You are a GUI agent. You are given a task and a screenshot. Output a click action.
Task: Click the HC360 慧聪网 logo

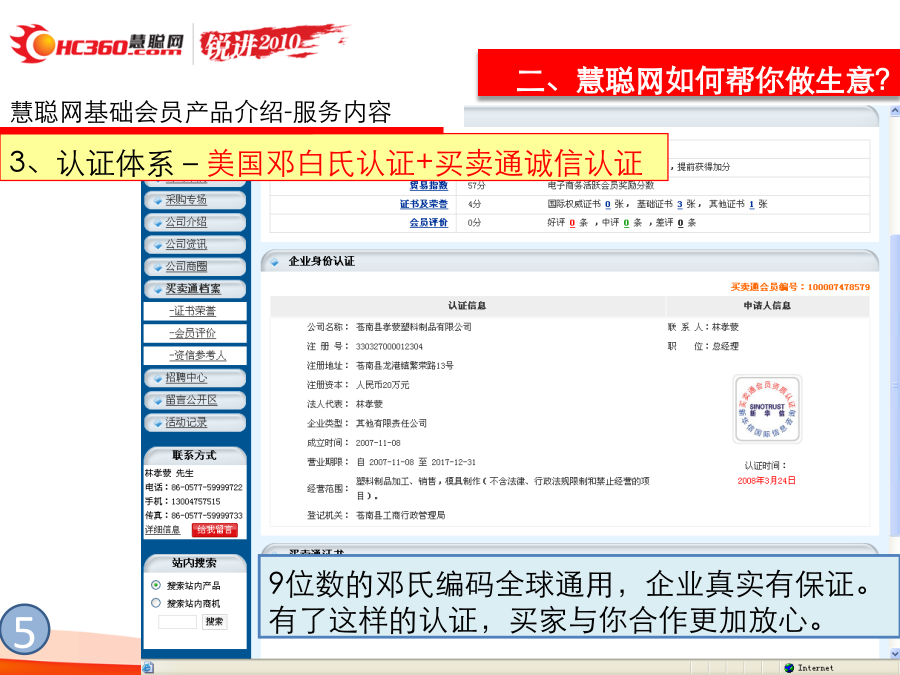96,43
